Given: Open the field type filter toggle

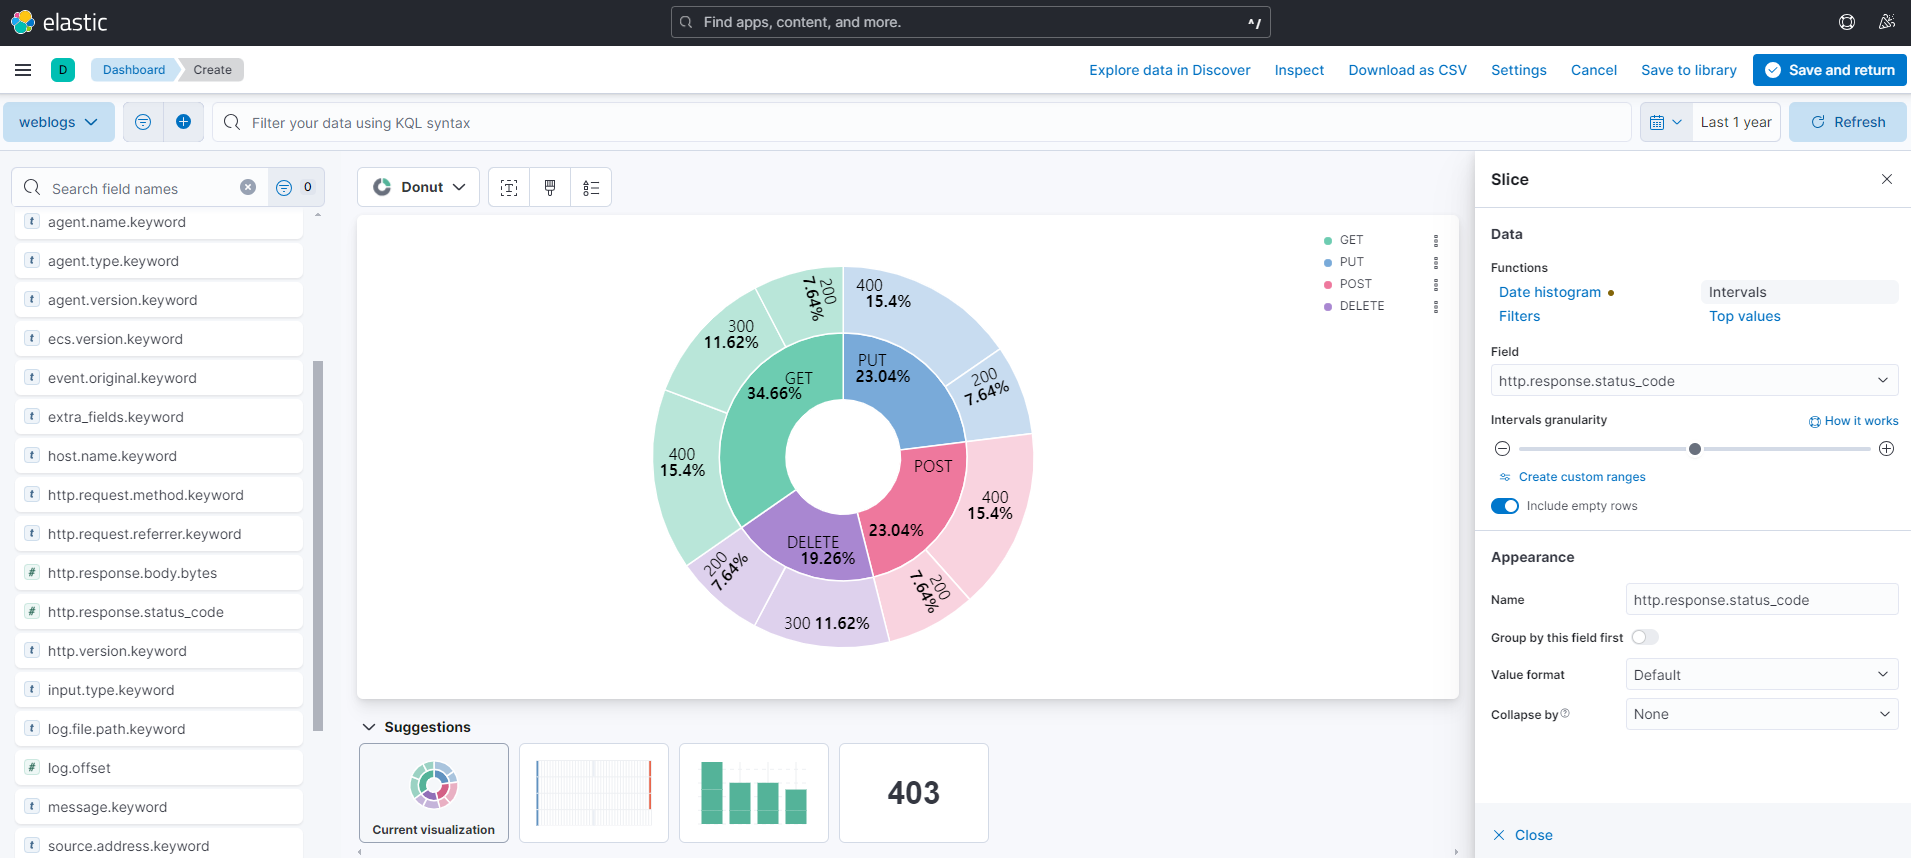Looking at the screenshot, I should [296, 187].
